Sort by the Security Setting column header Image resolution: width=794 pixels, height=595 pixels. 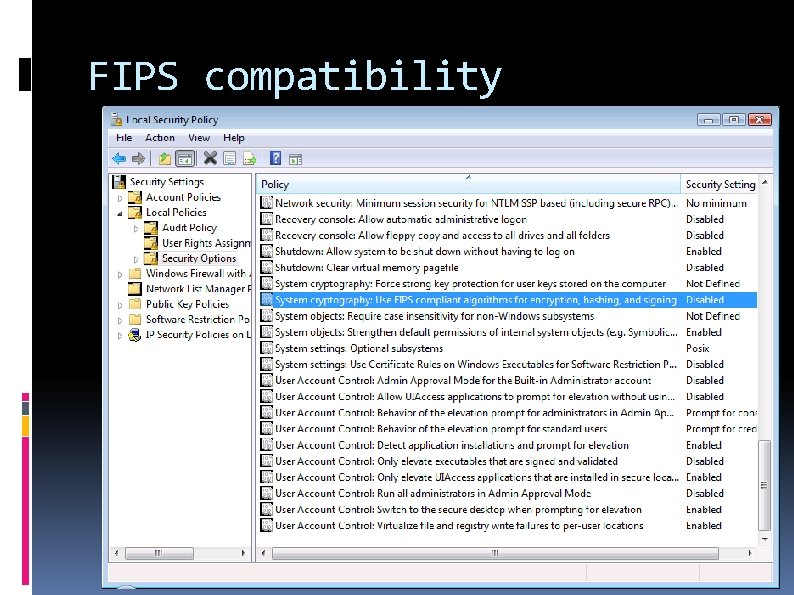[x=719, y=184]
